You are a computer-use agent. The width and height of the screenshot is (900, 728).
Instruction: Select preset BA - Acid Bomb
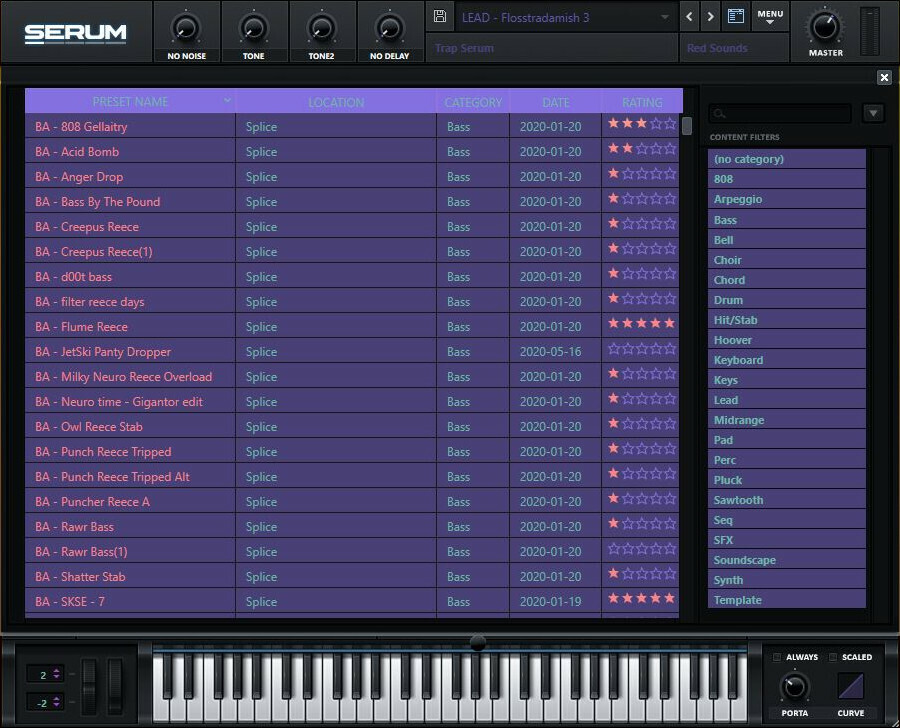point(130,152)
